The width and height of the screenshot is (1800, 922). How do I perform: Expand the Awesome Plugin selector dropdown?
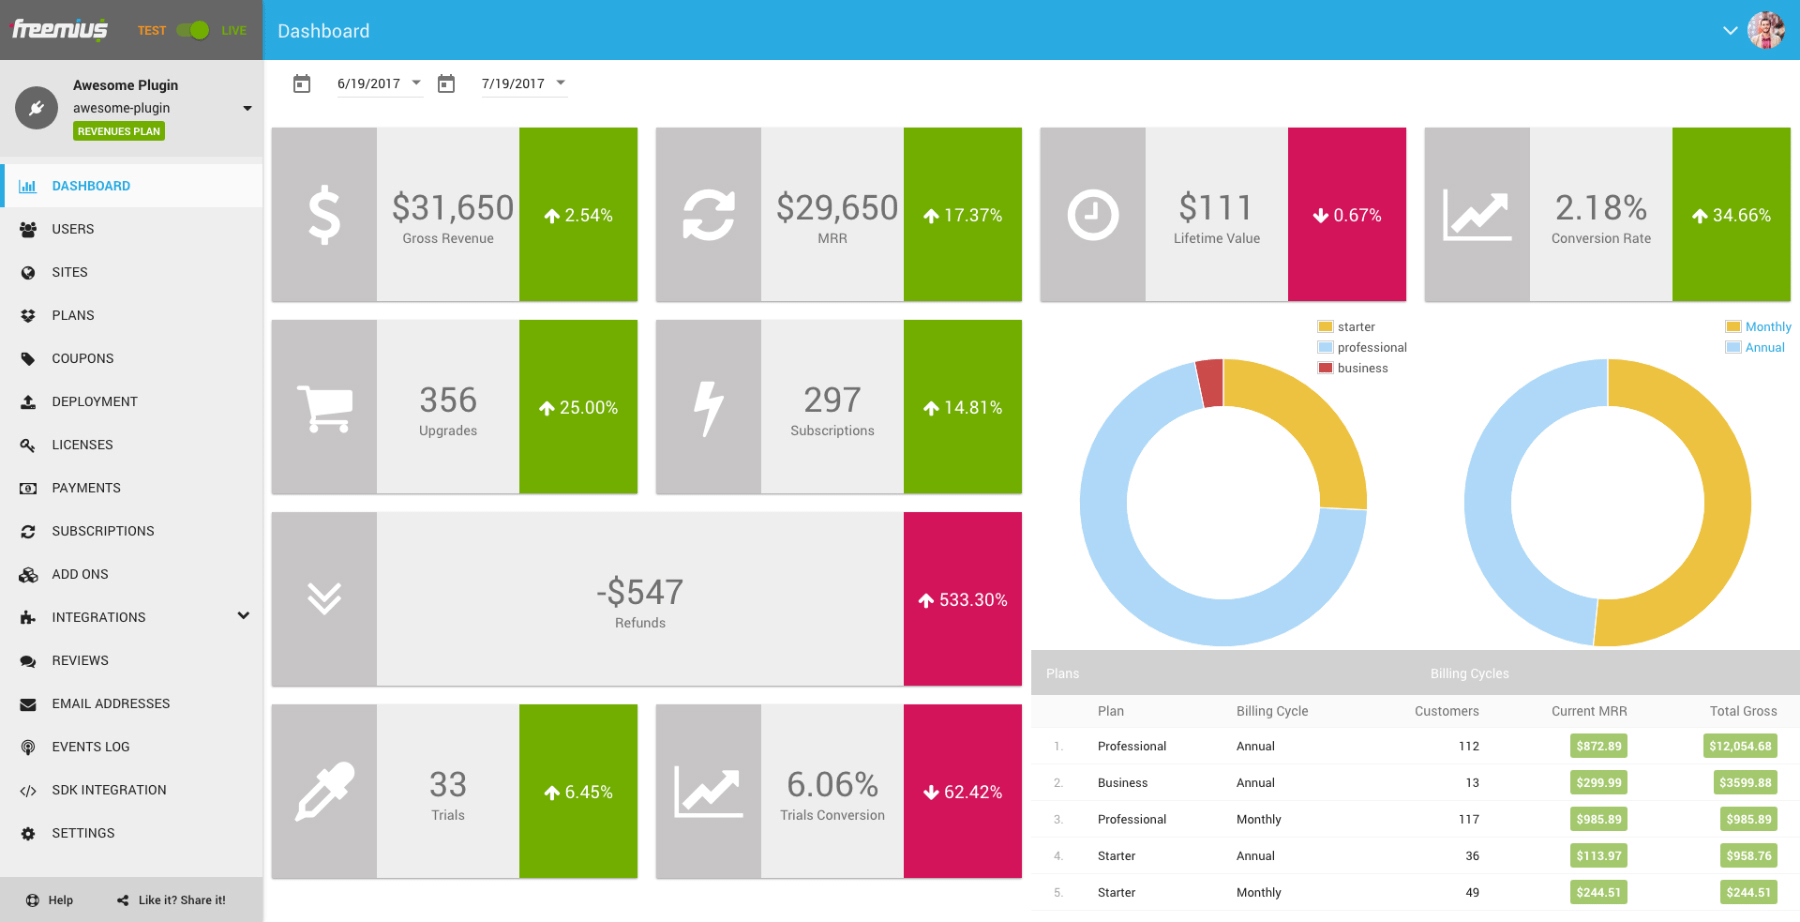coord(246,108)
